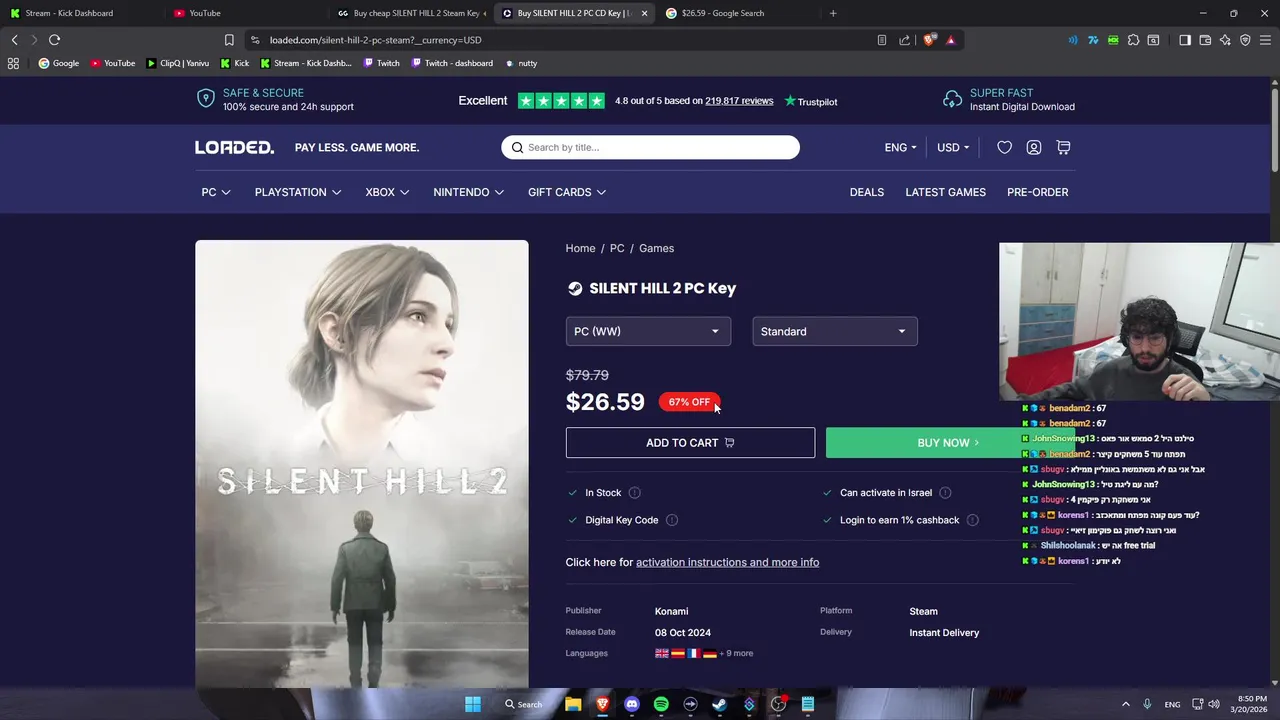Open Spotify from the taskbar
This screenshot has width=1280, height=720.
(x=661, y=704)
